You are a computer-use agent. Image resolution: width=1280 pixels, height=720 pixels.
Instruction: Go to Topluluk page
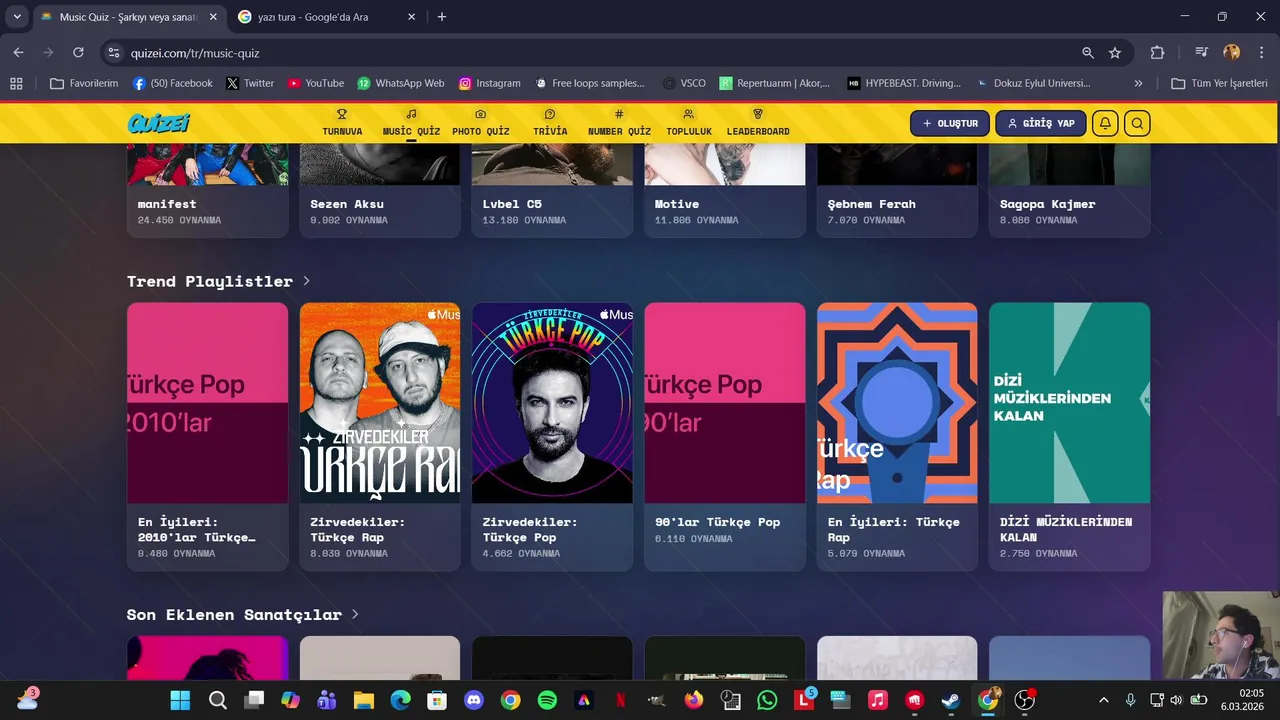click(688, 123)
